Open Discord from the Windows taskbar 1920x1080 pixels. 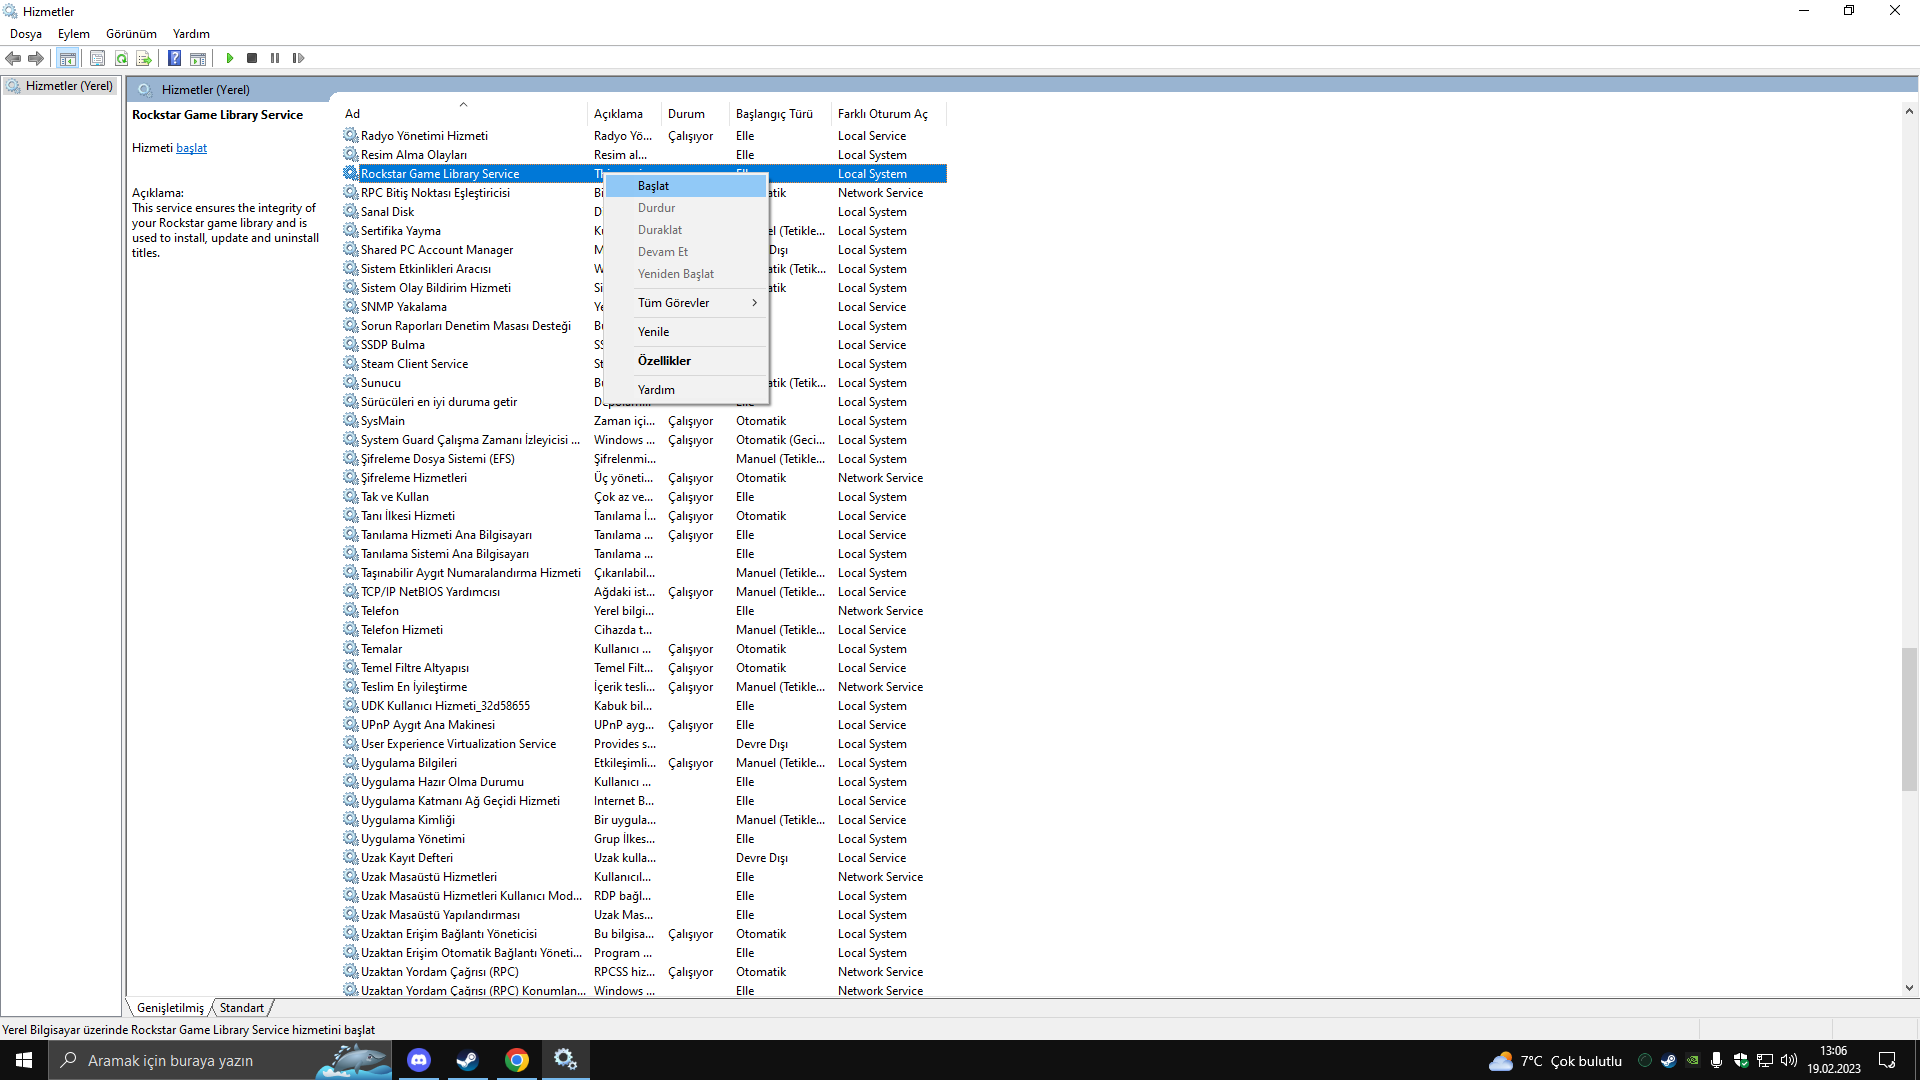pos(419,1060)
